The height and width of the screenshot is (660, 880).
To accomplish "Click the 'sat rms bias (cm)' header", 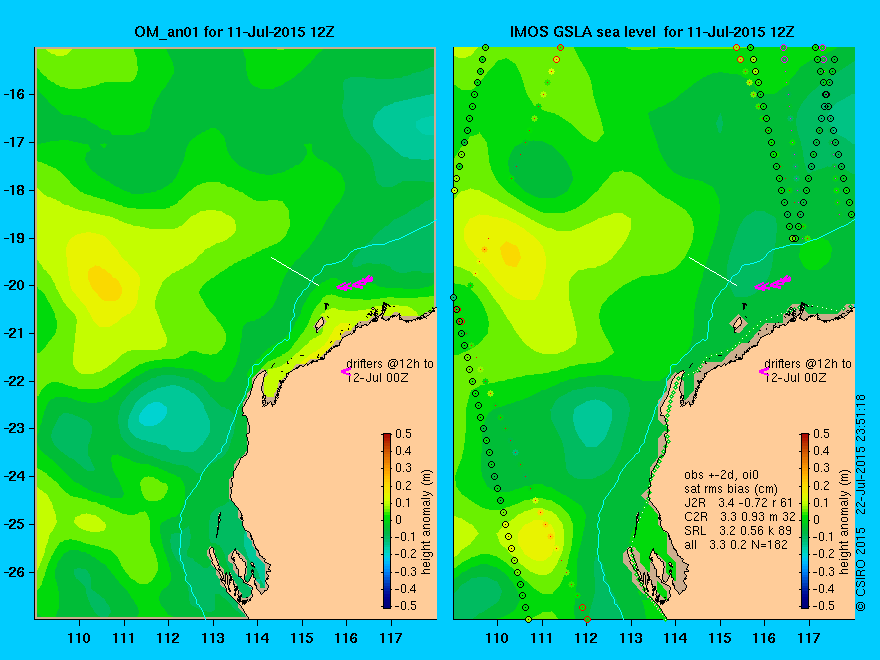I will (731, 489).
